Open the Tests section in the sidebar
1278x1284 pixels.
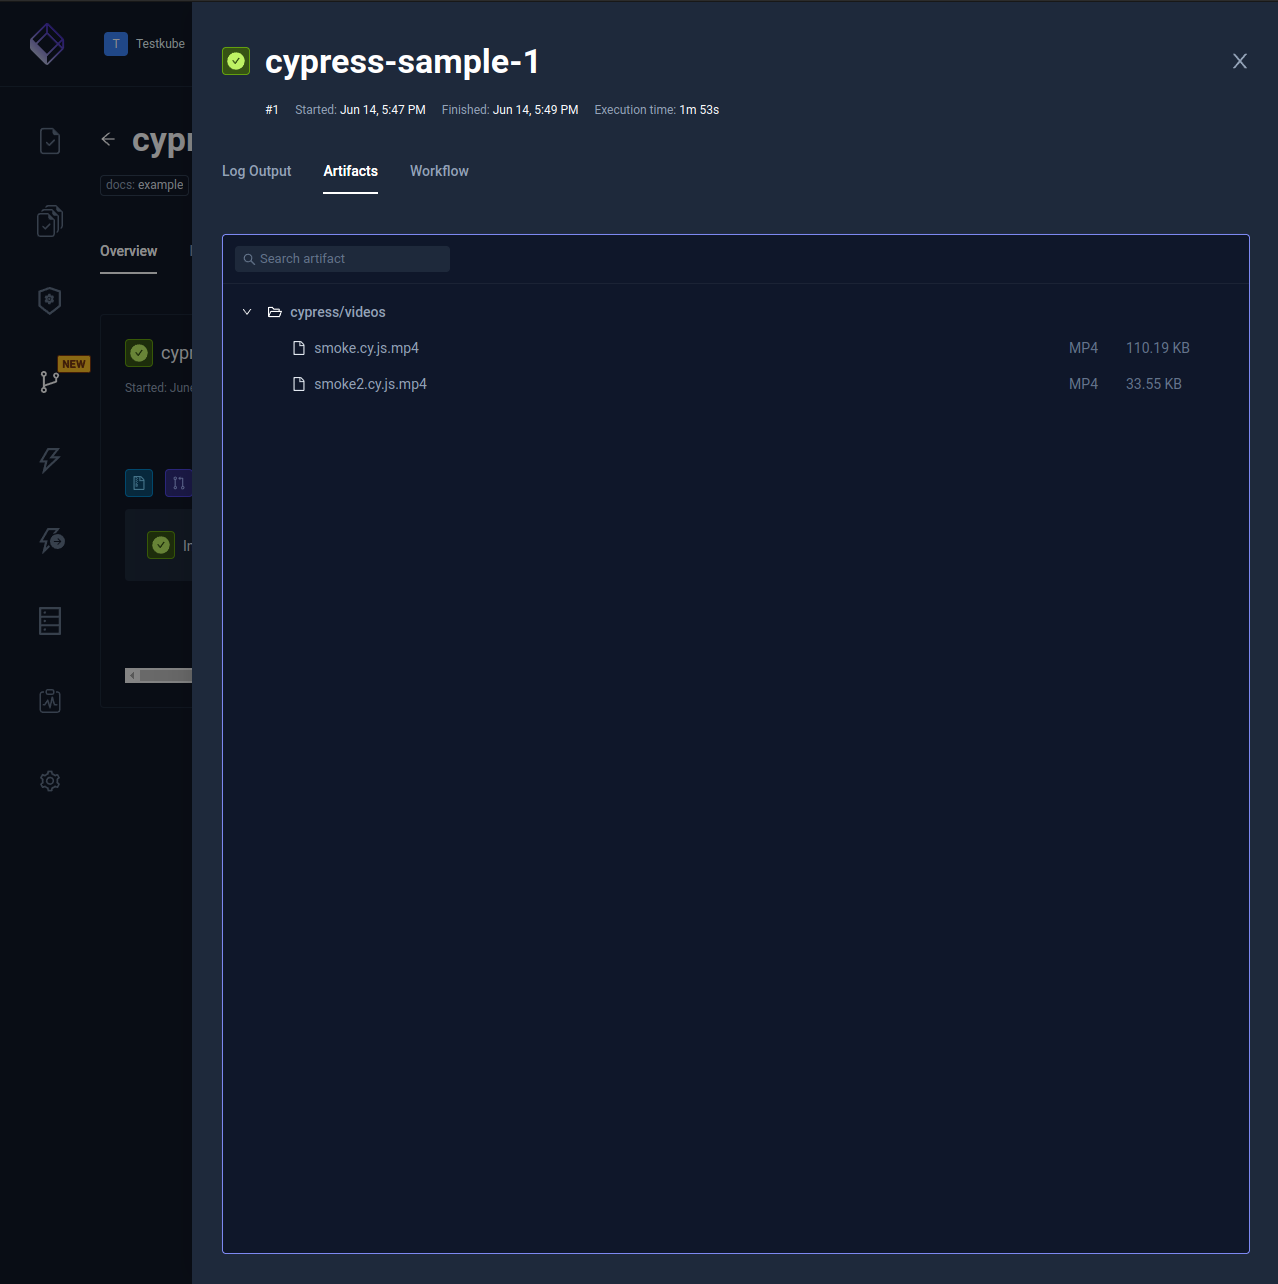point(49,141)
